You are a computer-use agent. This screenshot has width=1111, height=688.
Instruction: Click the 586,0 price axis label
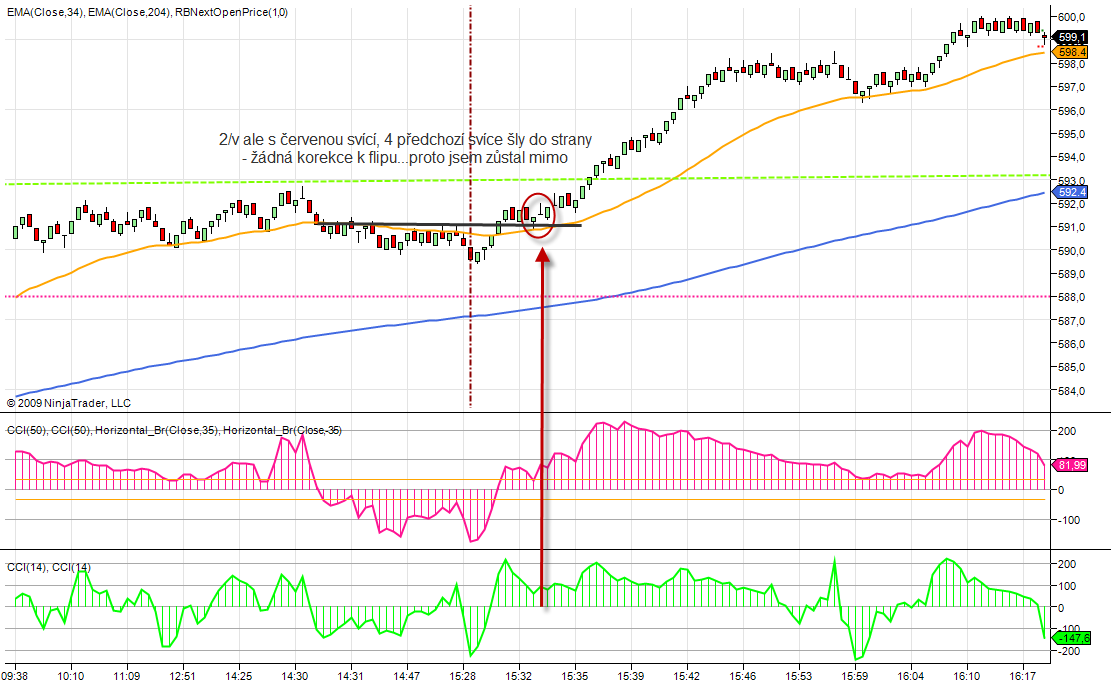coord(1071,344)
